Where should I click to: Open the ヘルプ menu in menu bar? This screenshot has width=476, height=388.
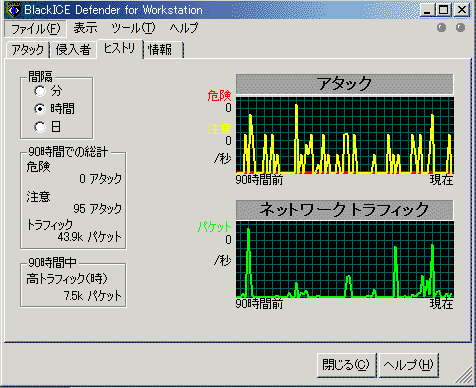(x=184, y=28)
